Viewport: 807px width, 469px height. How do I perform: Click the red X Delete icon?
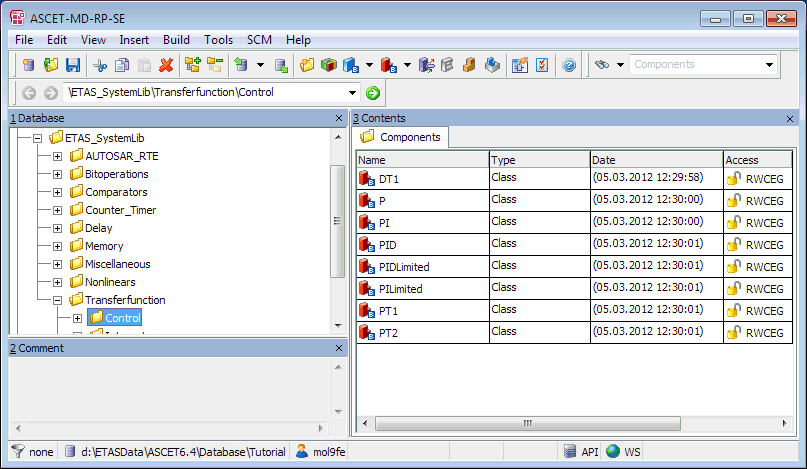166,65
